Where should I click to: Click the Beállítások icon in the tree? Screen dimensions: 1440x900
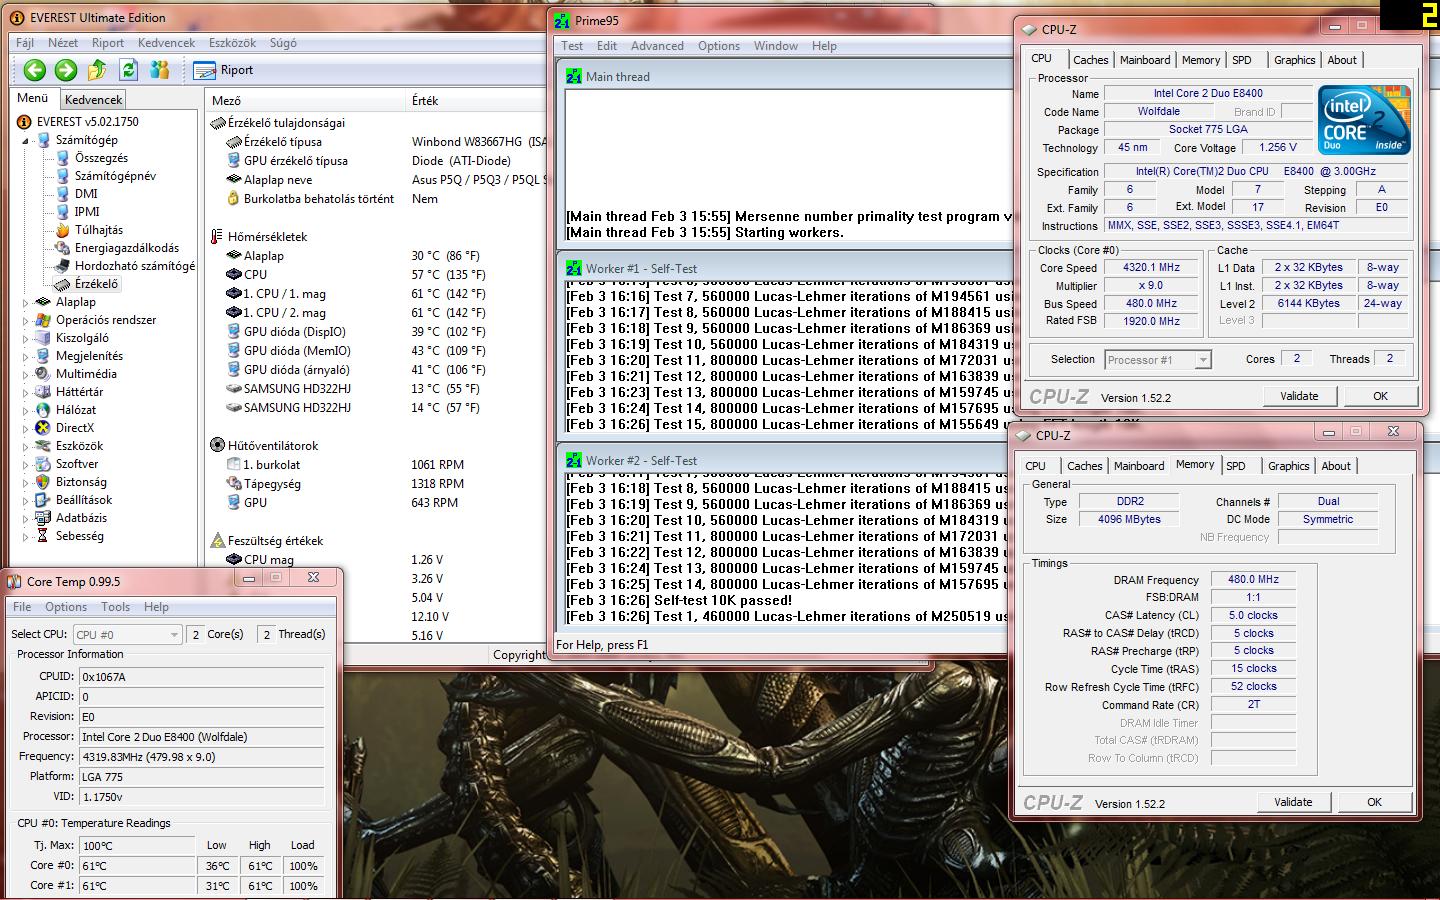[43, 500]
